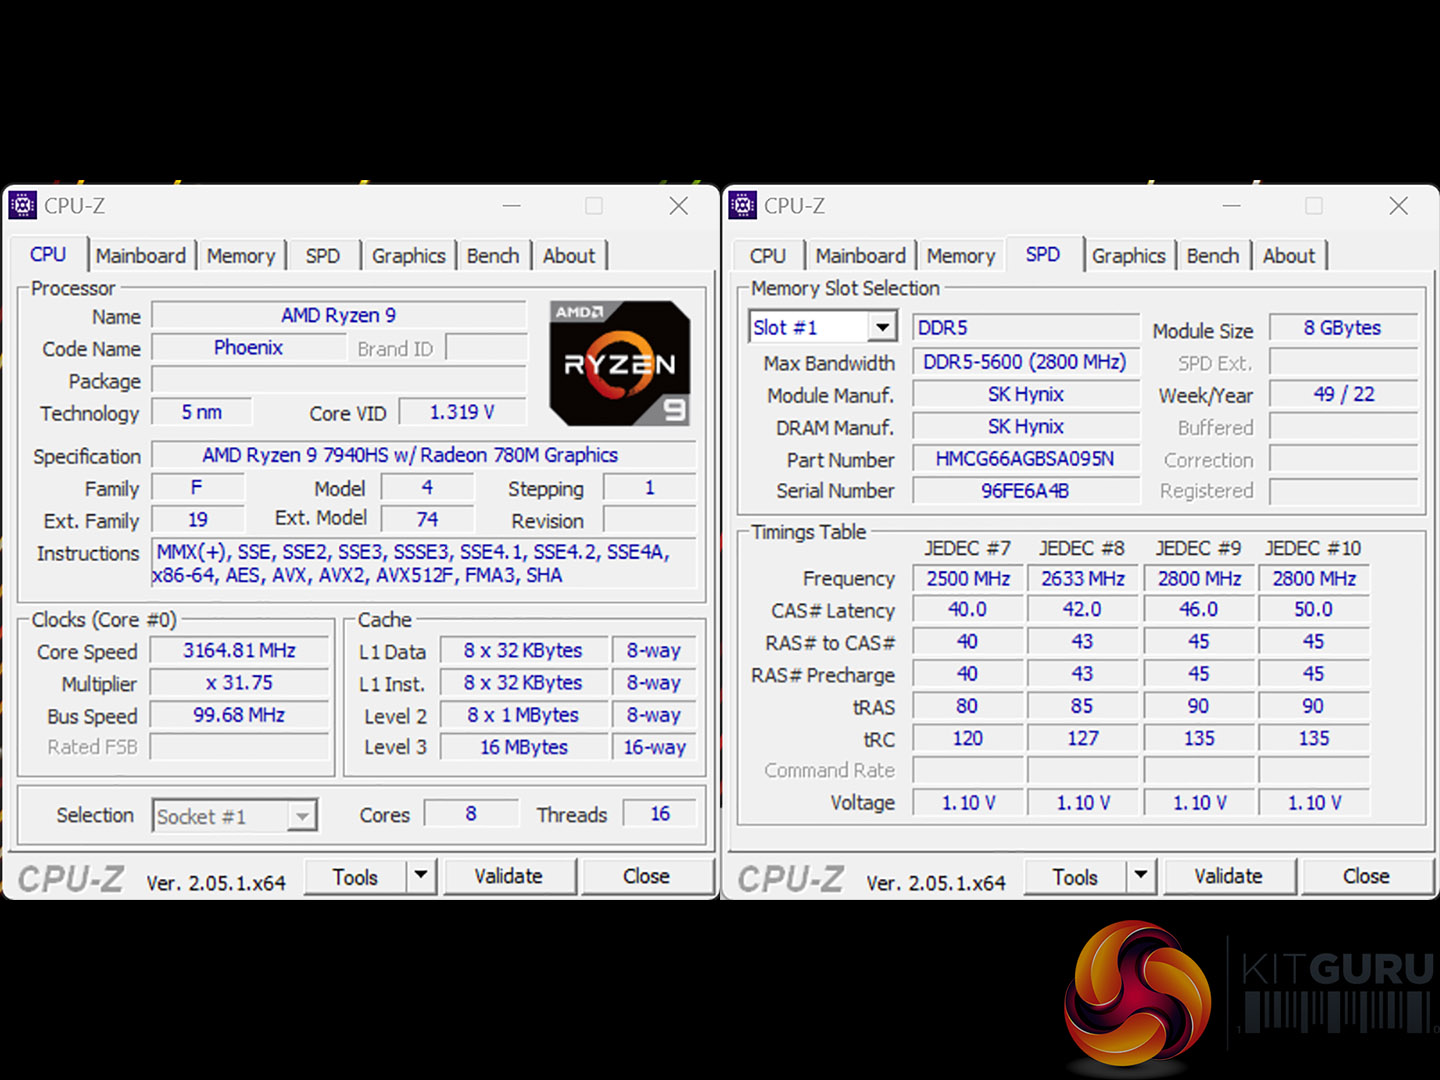Click the CPU-Z app icon in the SPD window title bar

(742, 206)
